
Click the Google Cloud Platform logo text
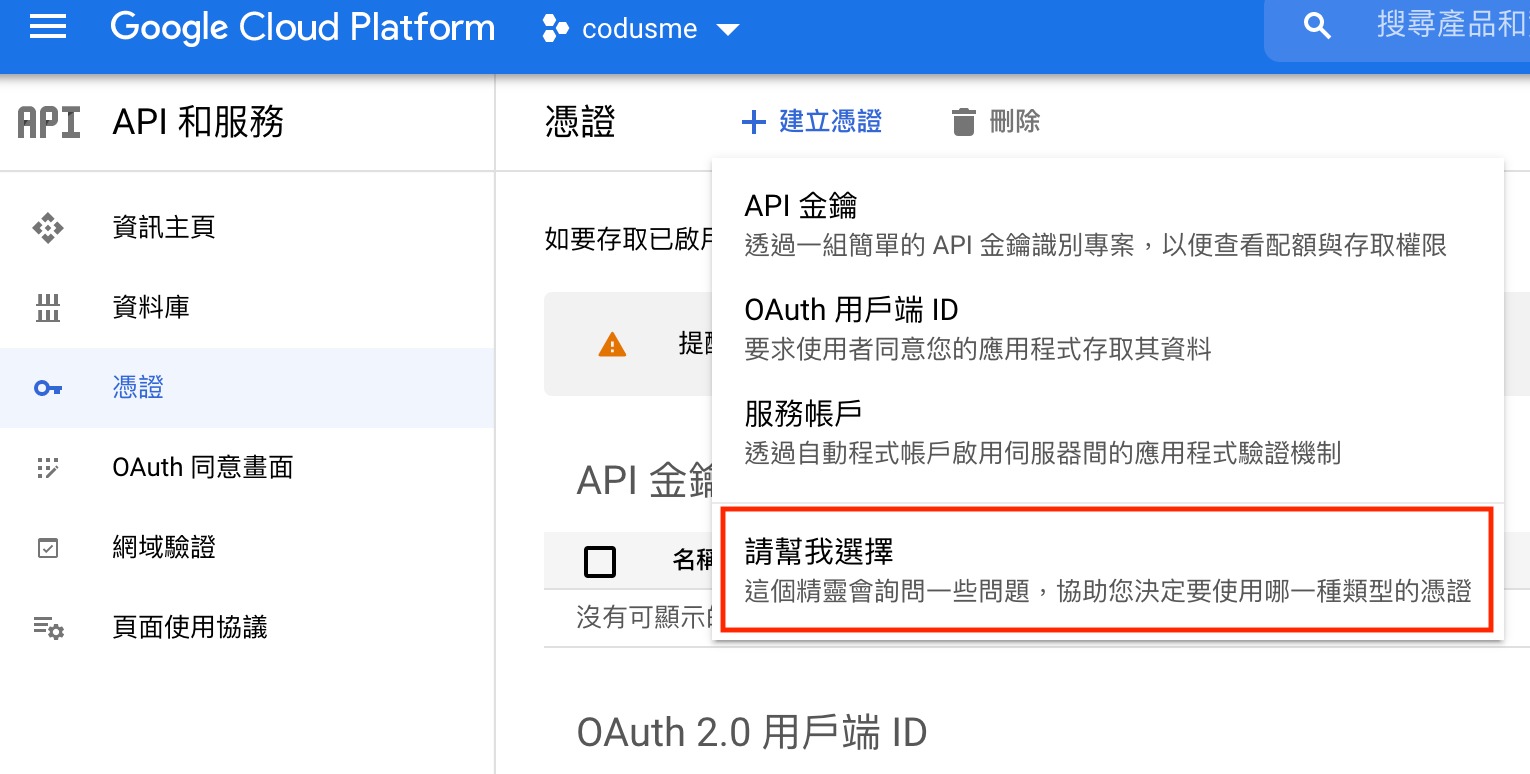click(302, 27)
